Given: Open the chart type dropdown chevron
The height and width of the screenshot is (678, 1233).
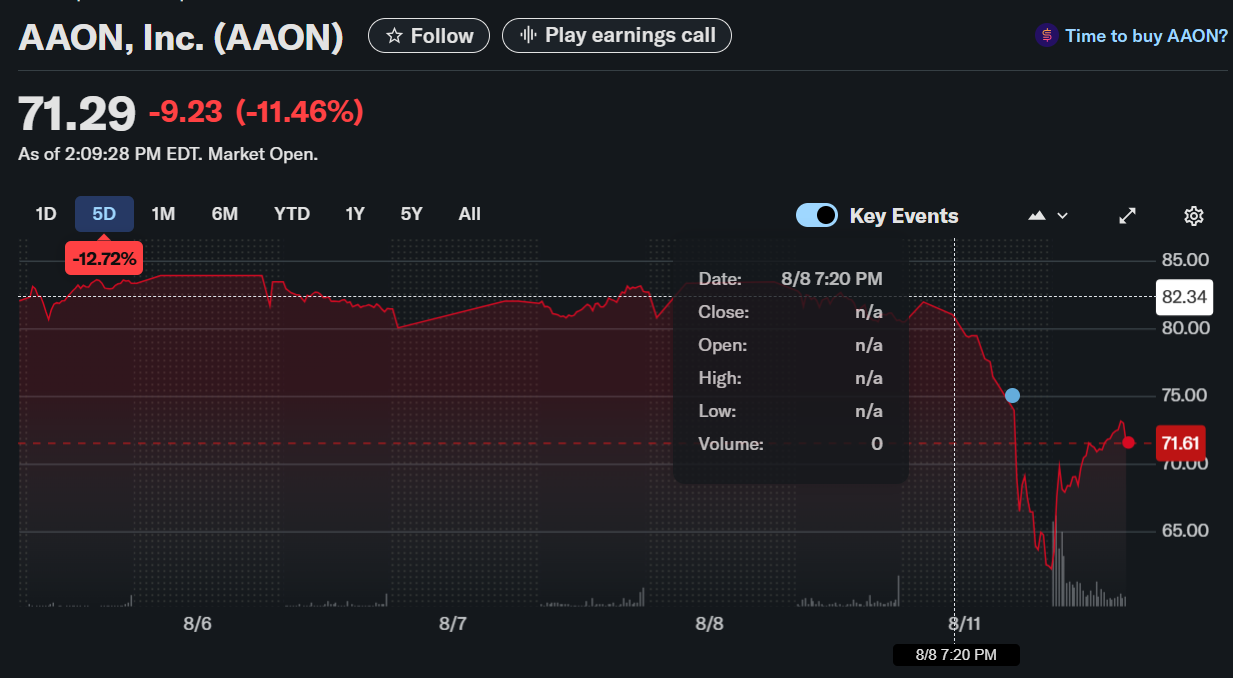Looking at the screenshot, I should point(1062,216).
